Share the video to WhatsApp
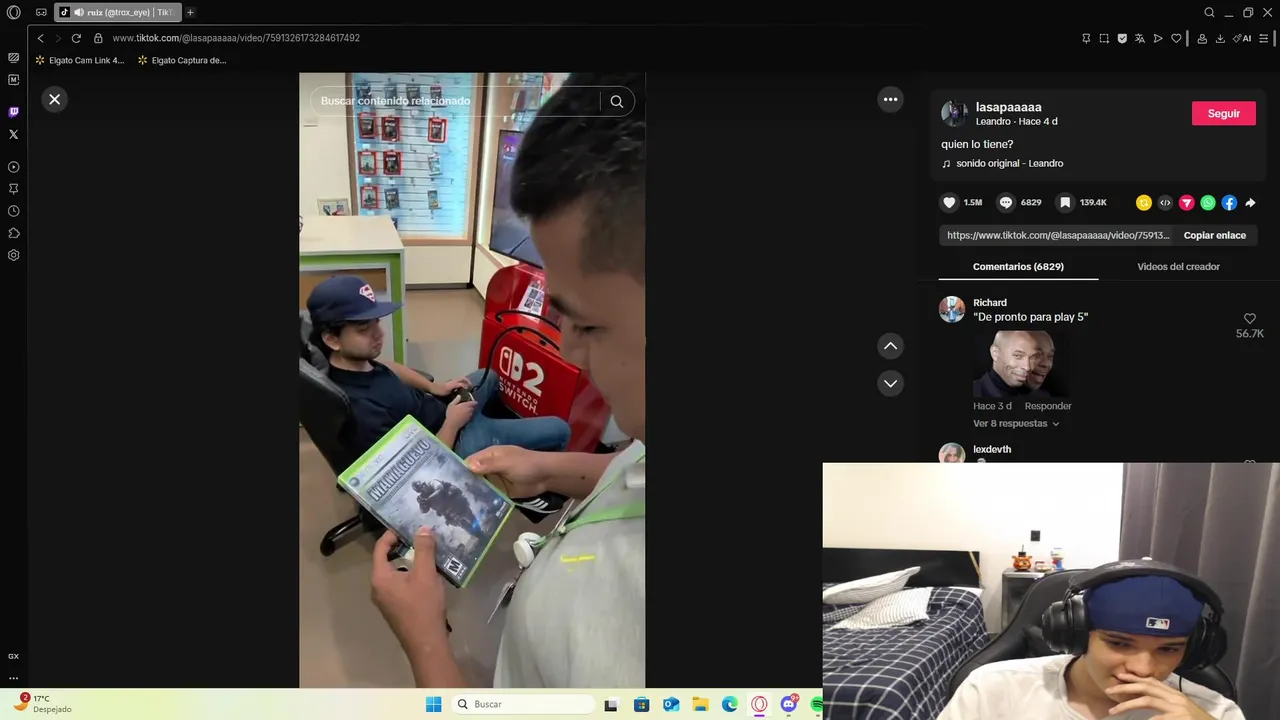The image size is (1280, 720). tap(1208, 203)
